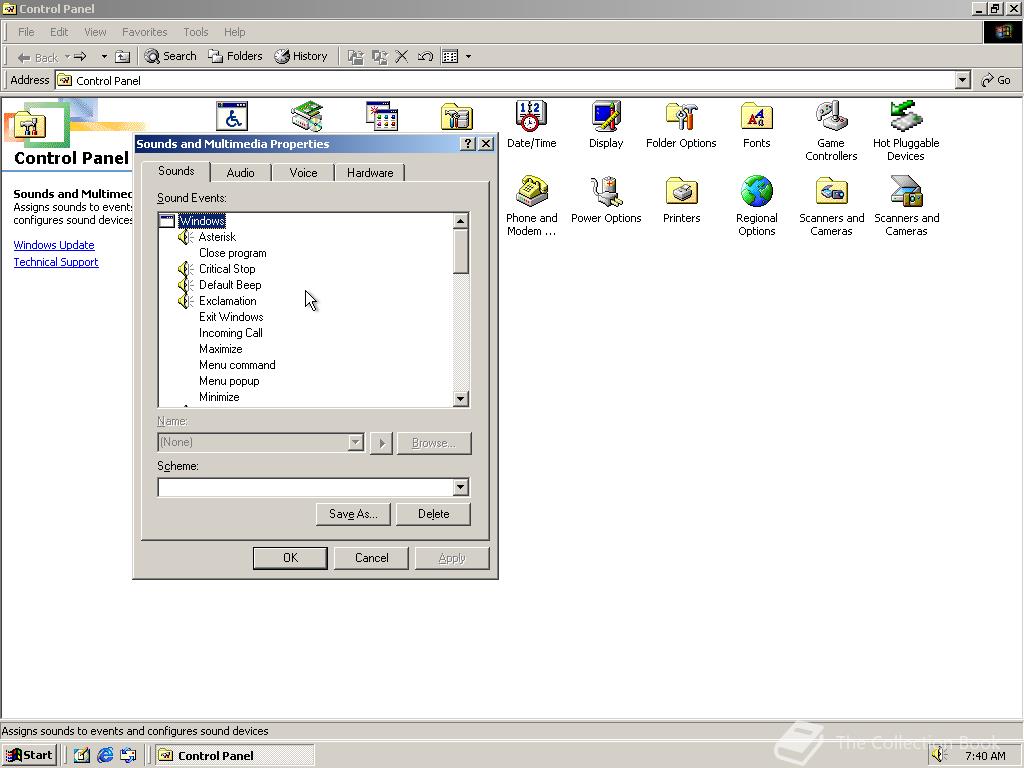Select the Critical Stop sound event
Image resolution: width=1024 pixels, height=768 pixels.
227,269
